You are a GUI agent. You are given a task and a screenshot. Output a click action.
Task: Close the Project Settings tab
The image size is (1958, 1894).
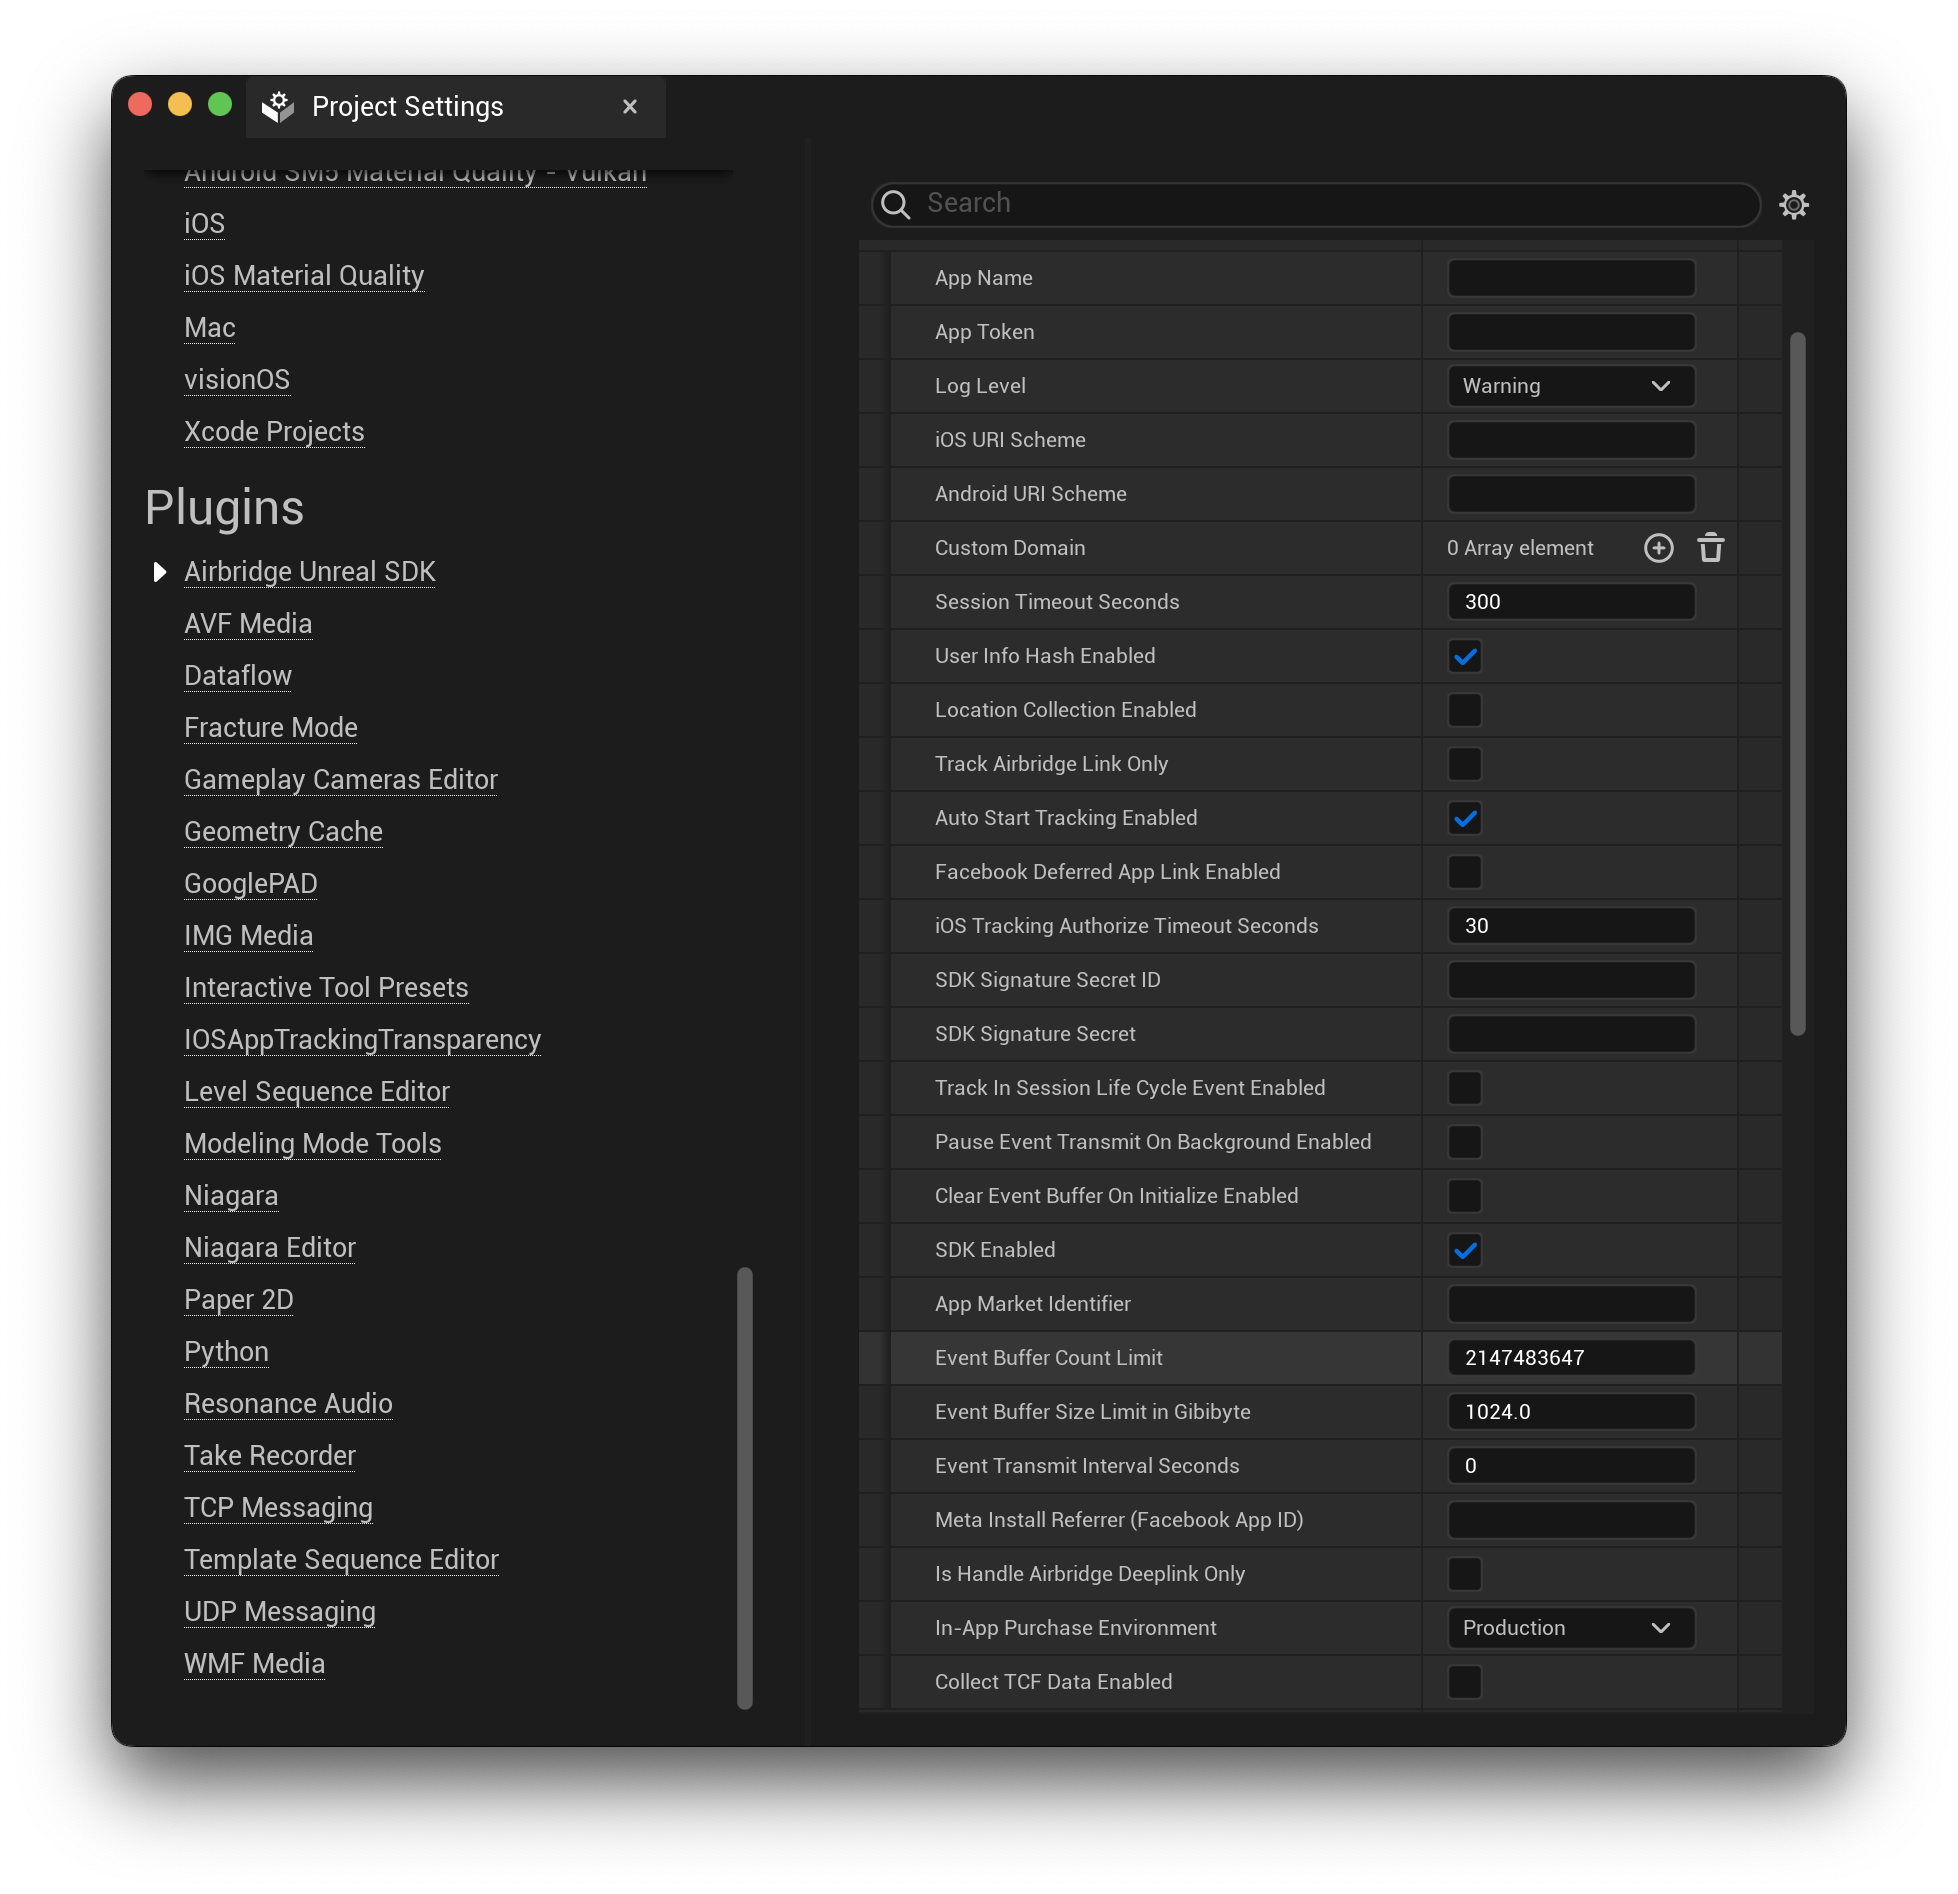click(x=630, y=107)
